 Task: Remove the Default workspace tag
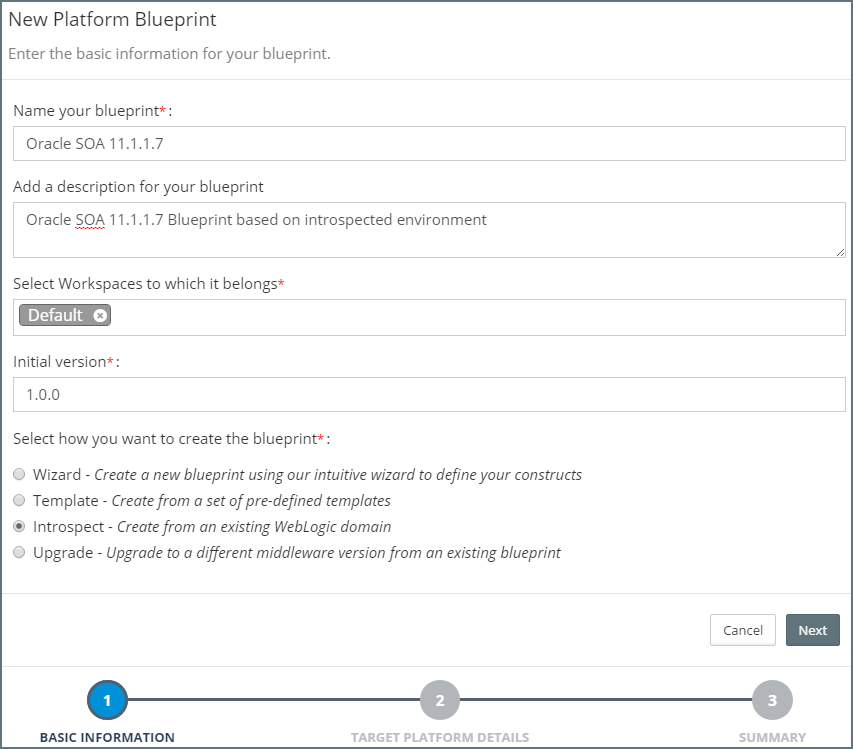[100, 316]
